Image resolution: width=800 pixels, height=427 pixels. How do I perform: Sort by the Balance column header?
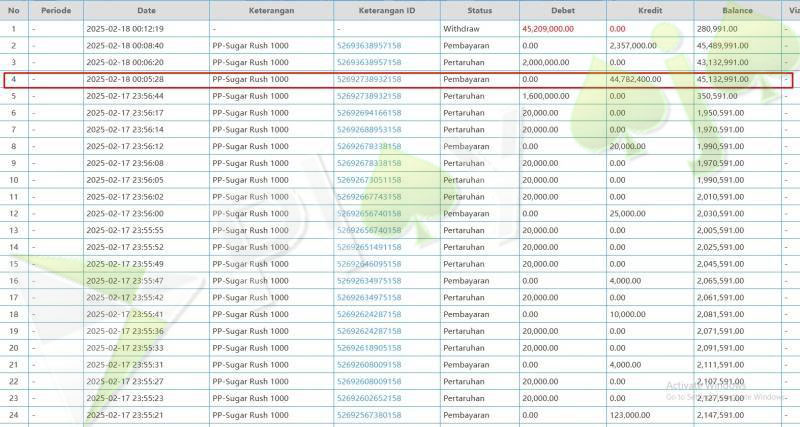737,10
